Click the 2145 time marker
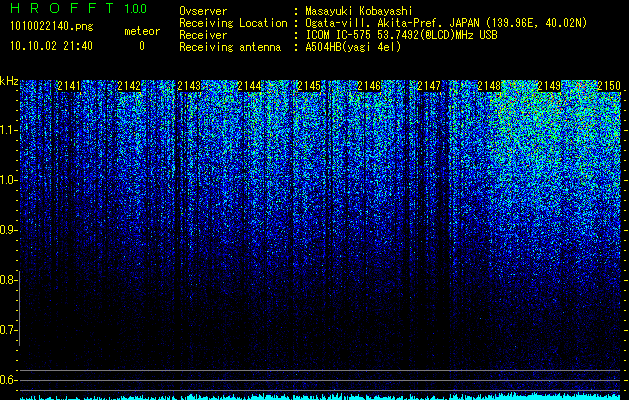This screenshot has width=629, height=400. coord(309,86)
